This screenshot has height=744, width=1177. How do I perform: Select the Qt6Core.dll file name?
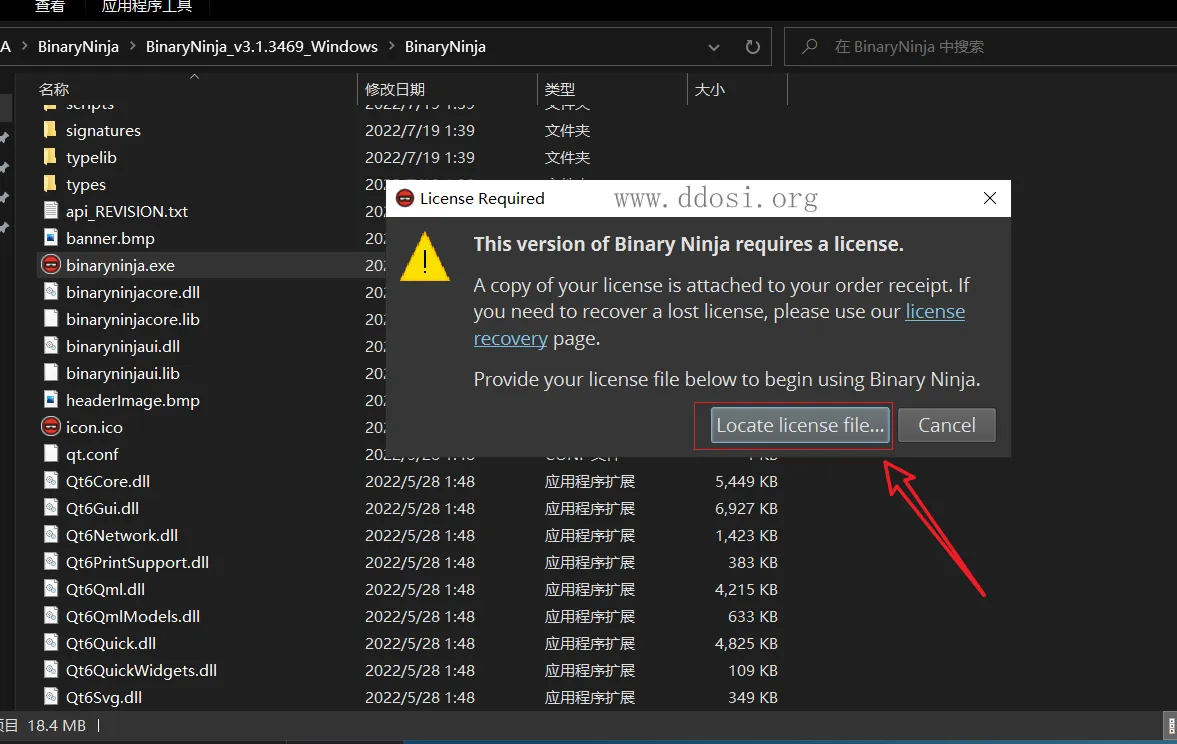coord(107,481)
